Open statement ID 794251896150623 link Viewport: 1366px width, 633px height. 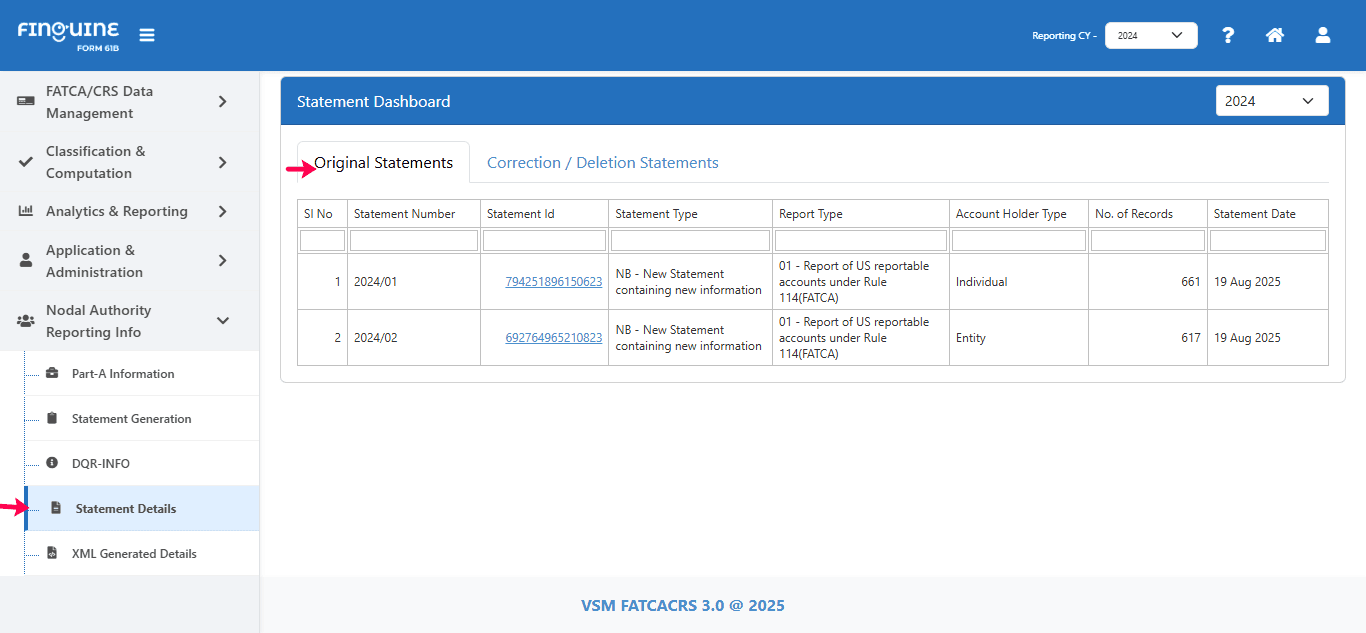(x=553, y=282)
